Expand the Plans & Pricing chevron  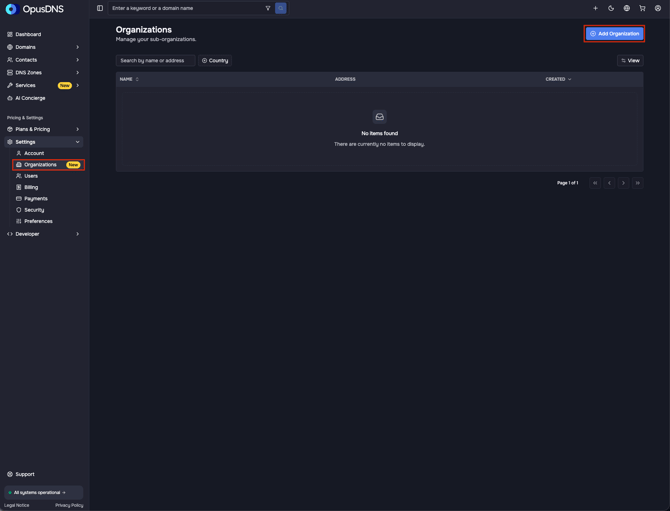78,129
